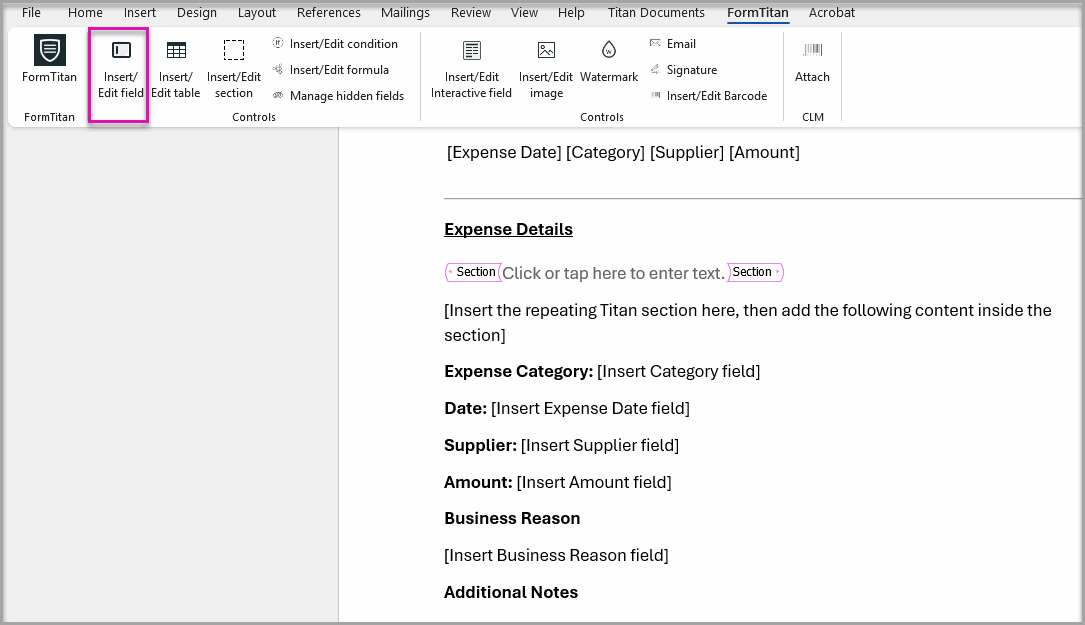The image size is (1085, 625).
Task: Click '[Insert Business Reason field]' text
Action: tap(556, 555)
